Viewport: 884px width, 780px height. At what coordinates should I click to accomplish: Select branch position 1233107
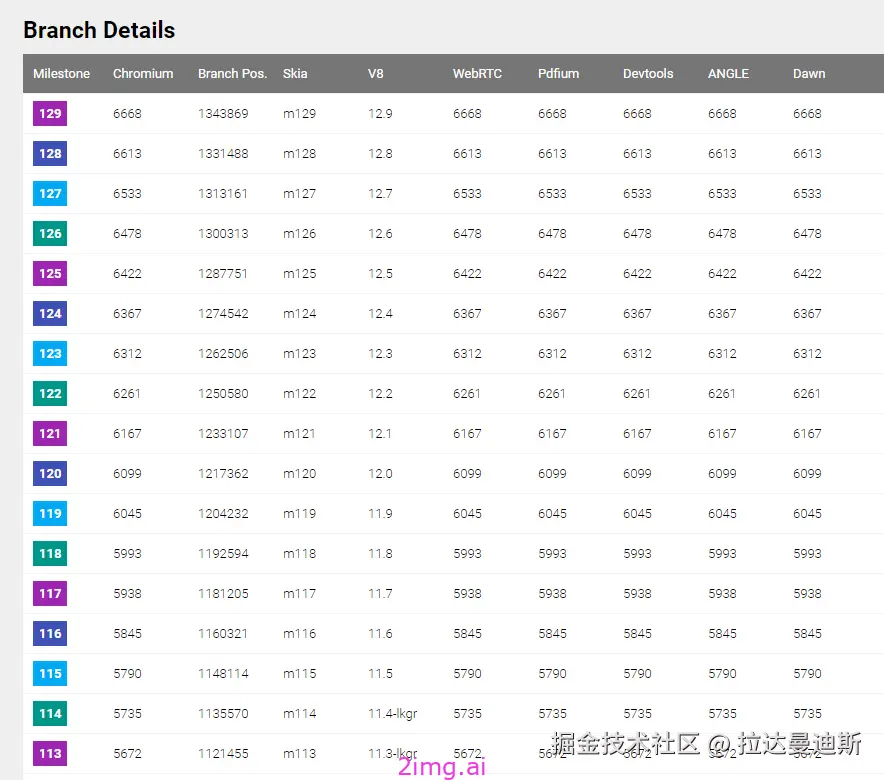[223, 434]
